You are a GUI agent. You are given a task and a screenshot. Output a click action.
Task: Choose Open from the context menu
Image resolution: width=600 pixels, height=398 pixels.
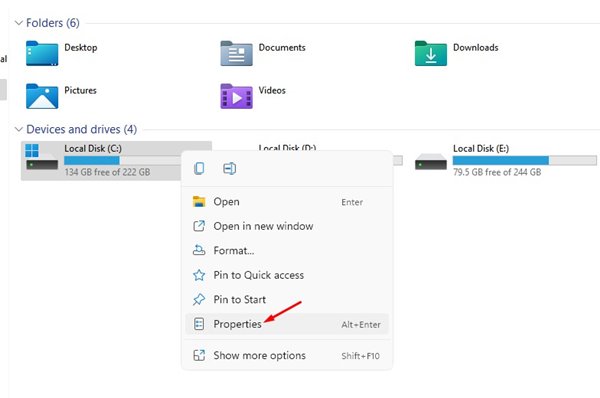coord(287,202)
